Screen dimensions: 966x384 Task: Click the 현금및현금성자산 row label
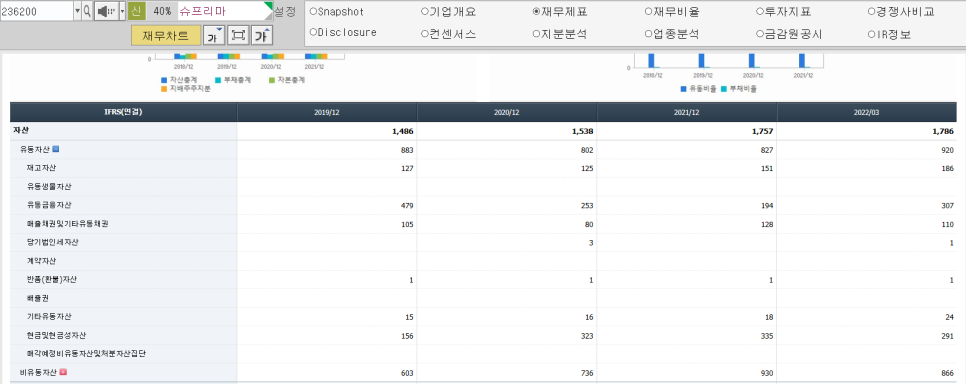pyautogui.click(x=56, y=335)
